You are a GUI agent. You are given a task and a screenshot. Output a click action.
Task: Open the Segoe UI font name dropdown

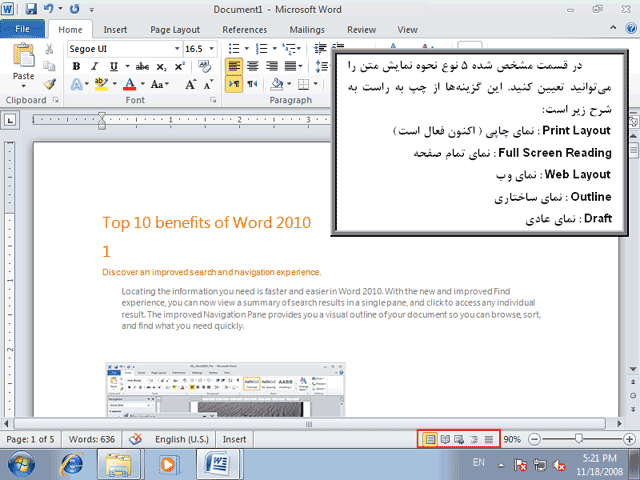(x=177, y=49)
